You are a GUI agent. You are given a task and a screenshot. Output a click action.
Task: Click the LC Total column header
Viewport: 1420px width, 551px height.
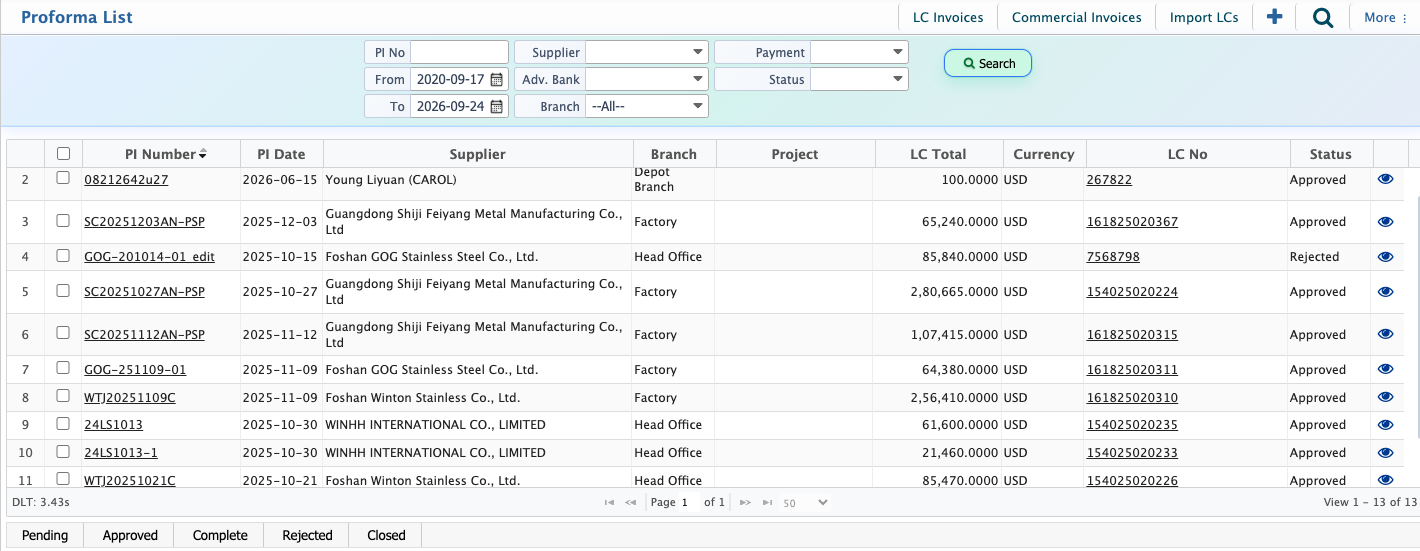938,154
